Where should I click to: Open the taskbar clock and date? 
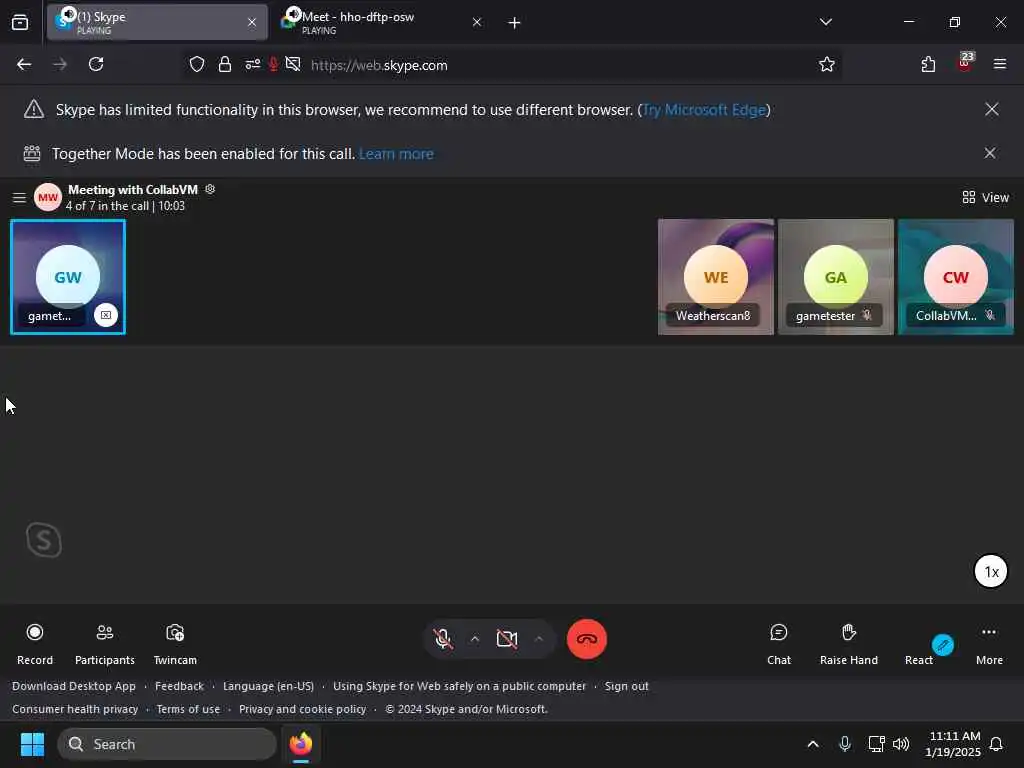click(x=953, y=744)
